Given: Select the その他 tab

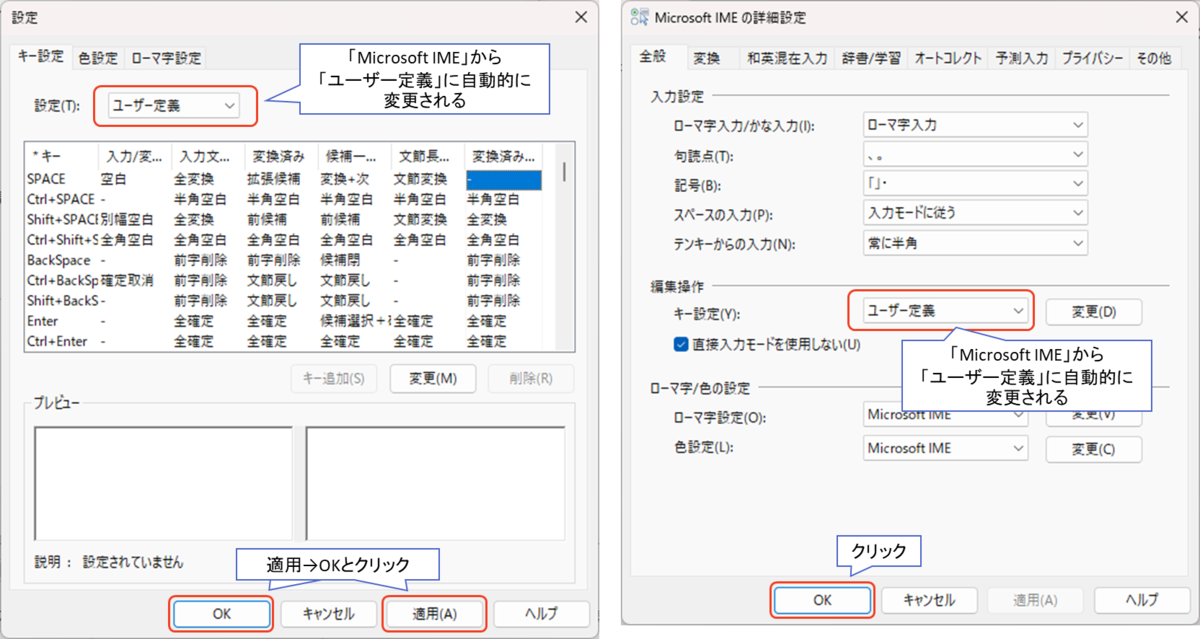Looking at the screenshot, I should coord(1152,58).
